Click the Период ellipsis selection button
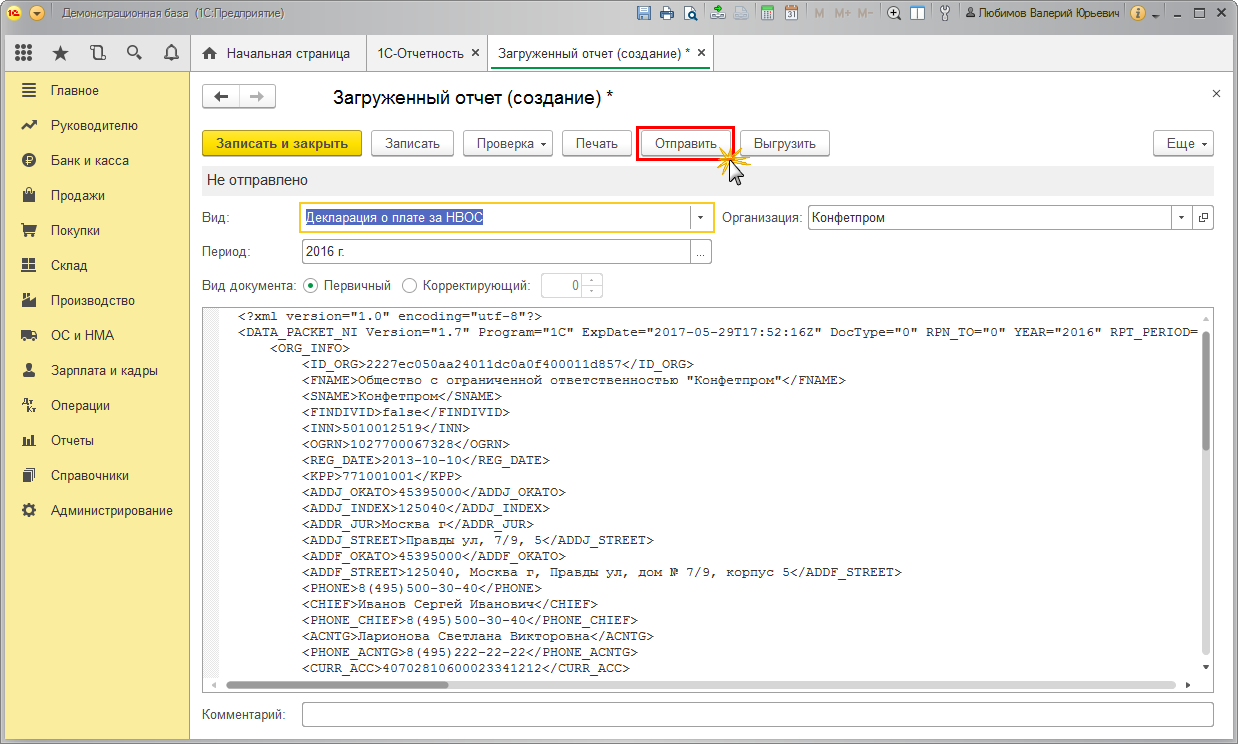1238x744 pixels. pos(701,253)
